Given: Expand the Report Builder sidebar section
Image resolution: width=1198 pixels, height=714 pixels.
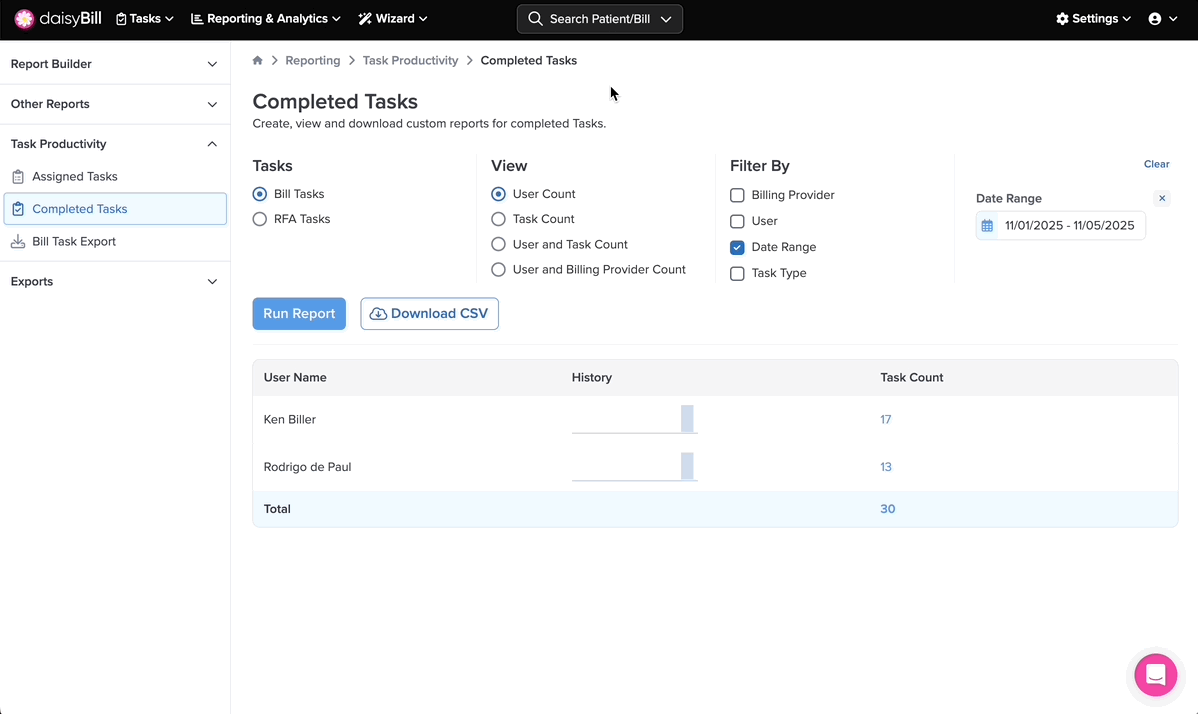Looking at the screenshot, I should pos(115,64).
